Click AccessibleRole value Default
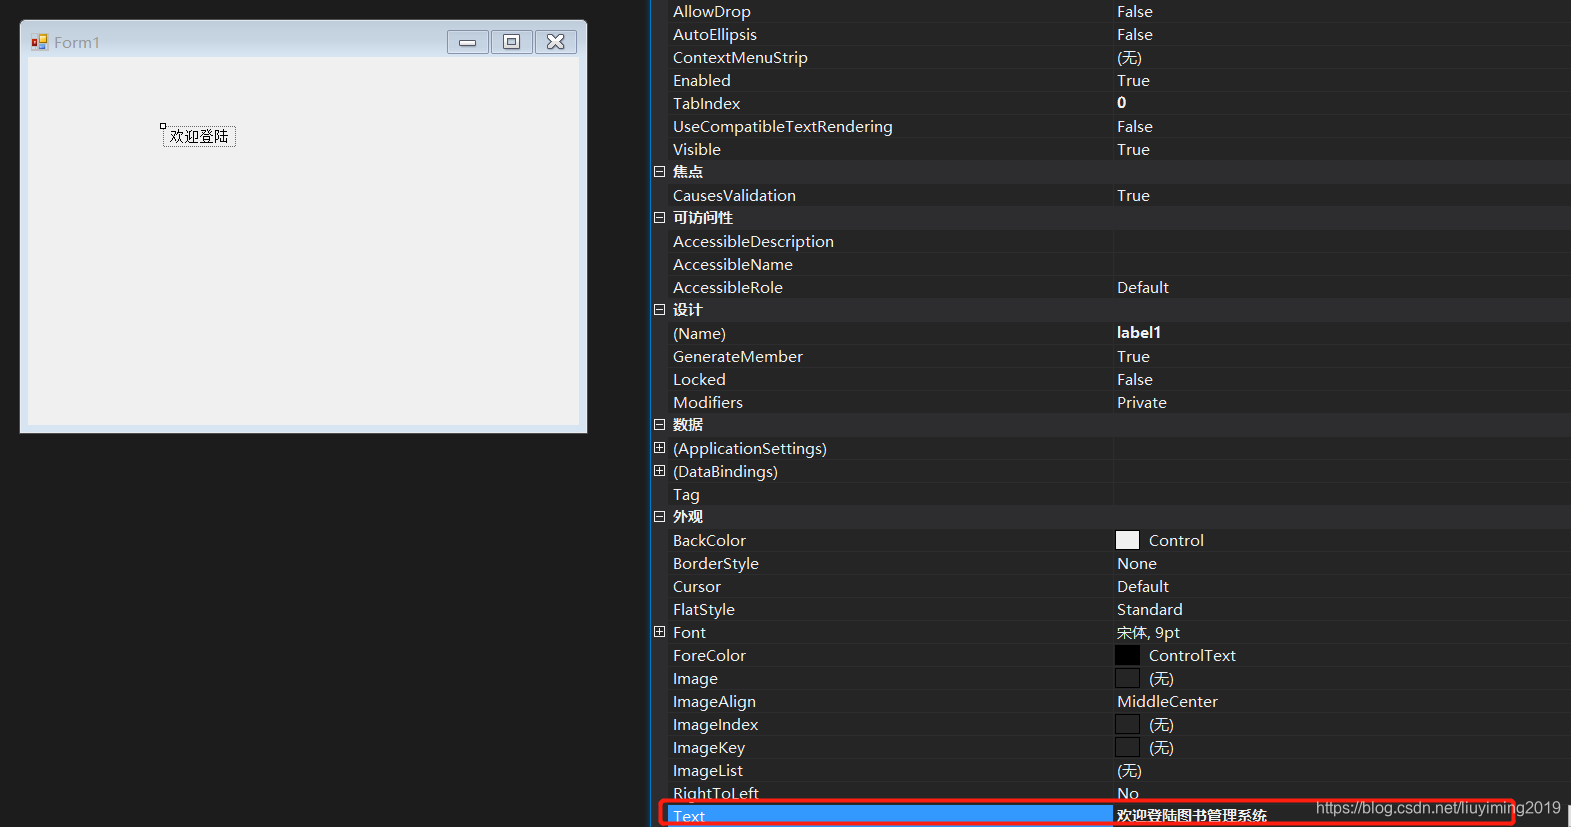1571x827 pixels. point(1143,287)
